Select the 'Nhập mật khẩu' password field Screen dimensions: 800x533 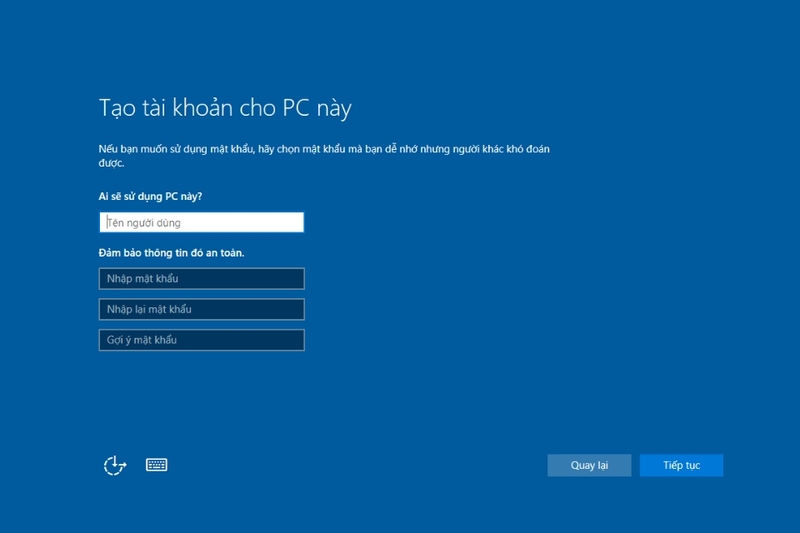click(202, 278)
